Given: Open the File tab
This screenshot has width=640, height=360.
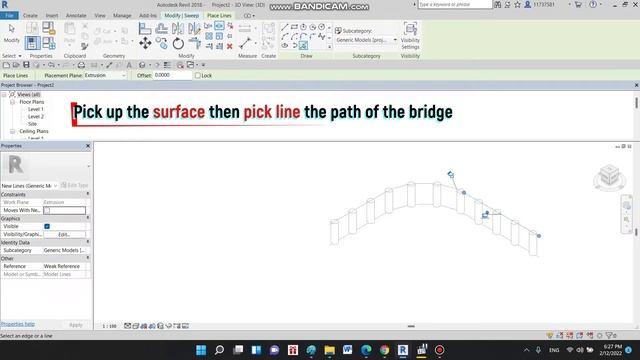Looking at the screenshot, I should coord(9,16).
